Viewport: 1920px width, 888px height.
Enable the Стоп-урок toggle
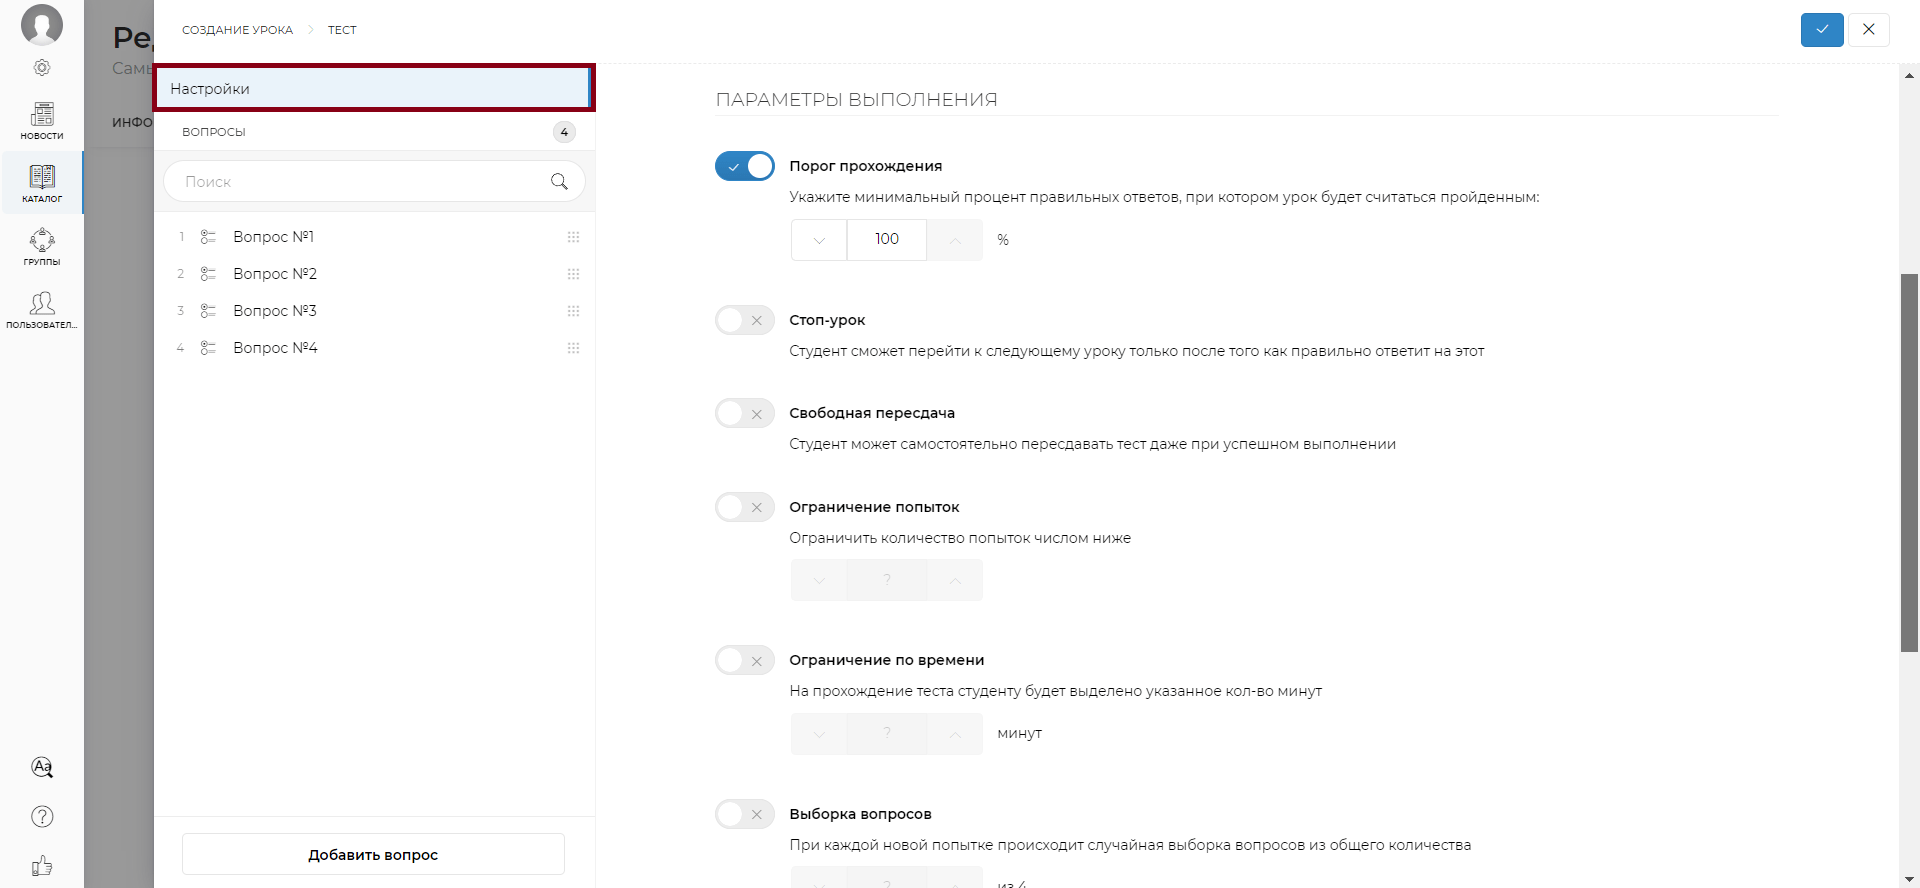745,320
